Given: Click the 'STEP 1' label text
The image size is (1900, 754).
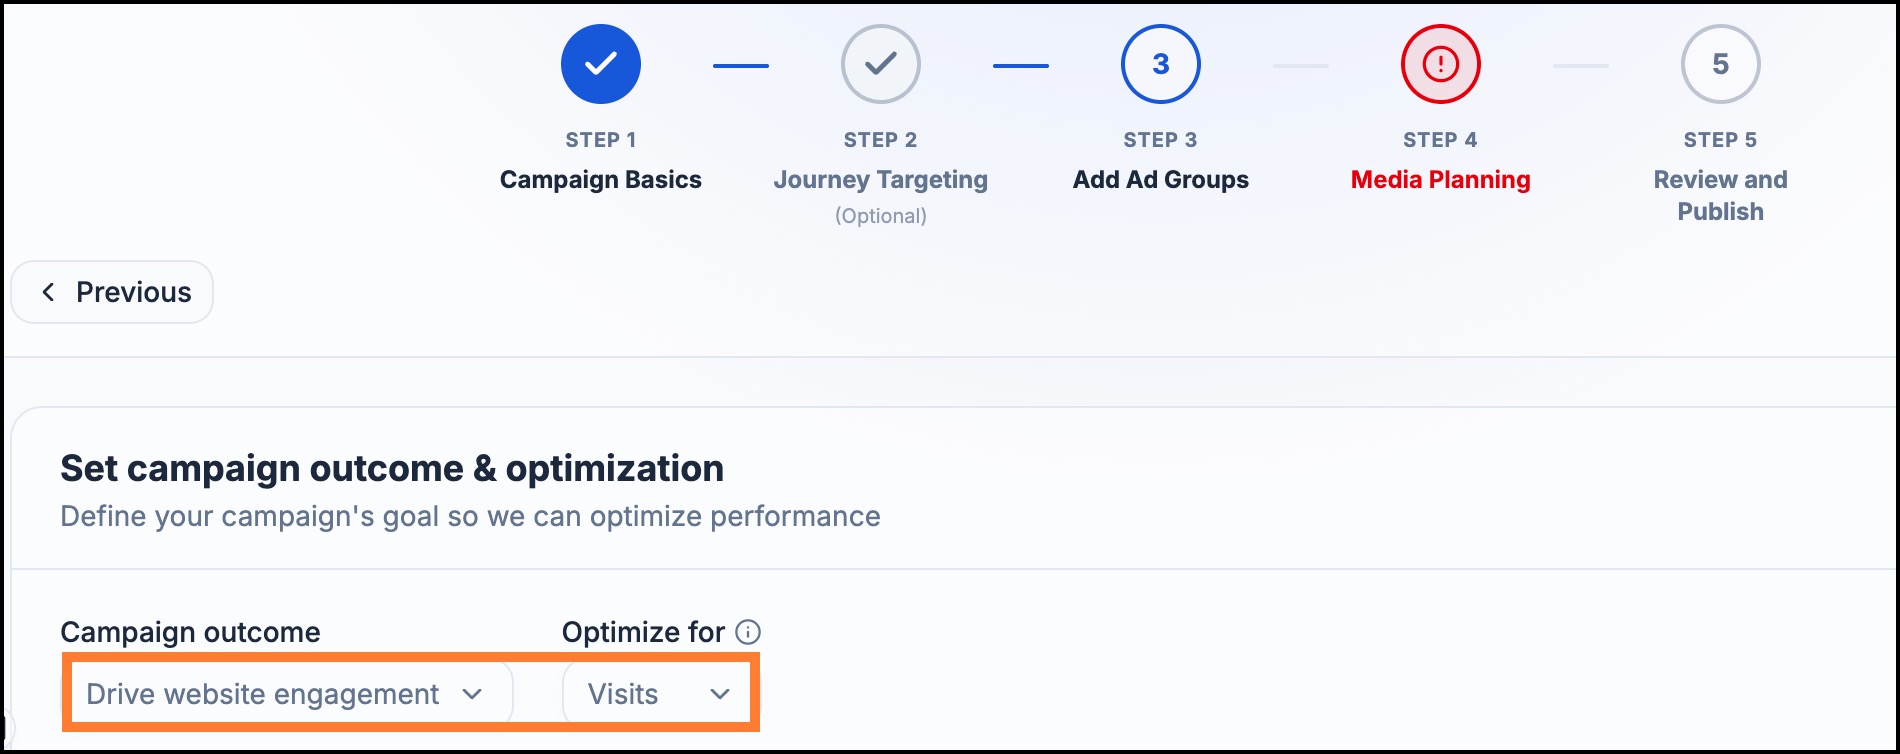Looking at the screenshot, I should click(601, 140).
